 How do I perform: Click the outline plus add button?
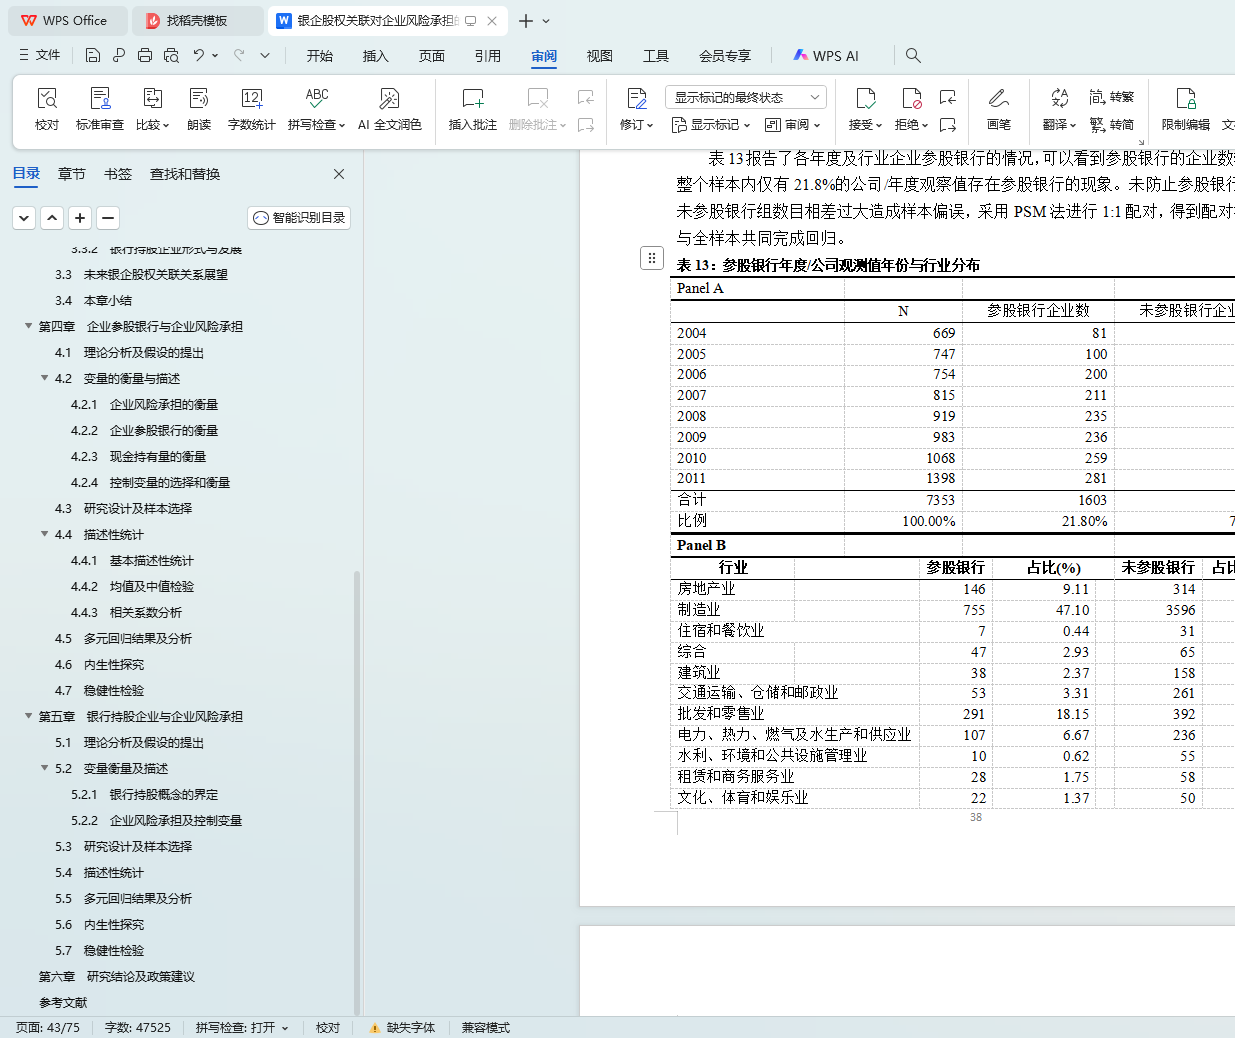pos(80,218)
